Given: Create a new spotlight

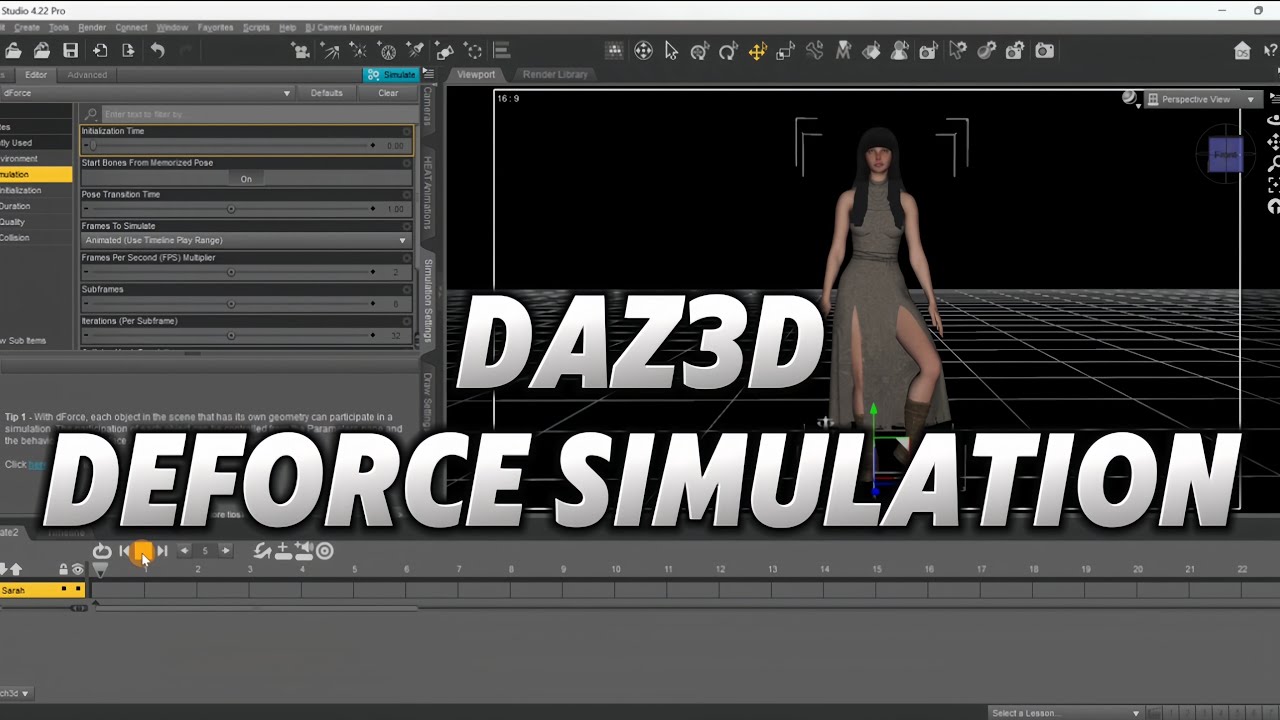Looking at the screenshot, I should 415,51.
